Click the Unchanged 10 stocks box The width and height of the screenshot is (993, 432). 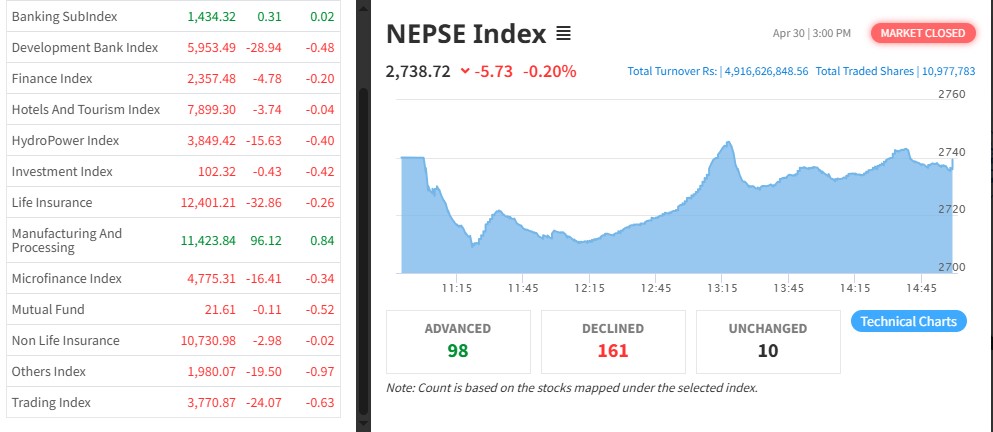pos(768,340)
